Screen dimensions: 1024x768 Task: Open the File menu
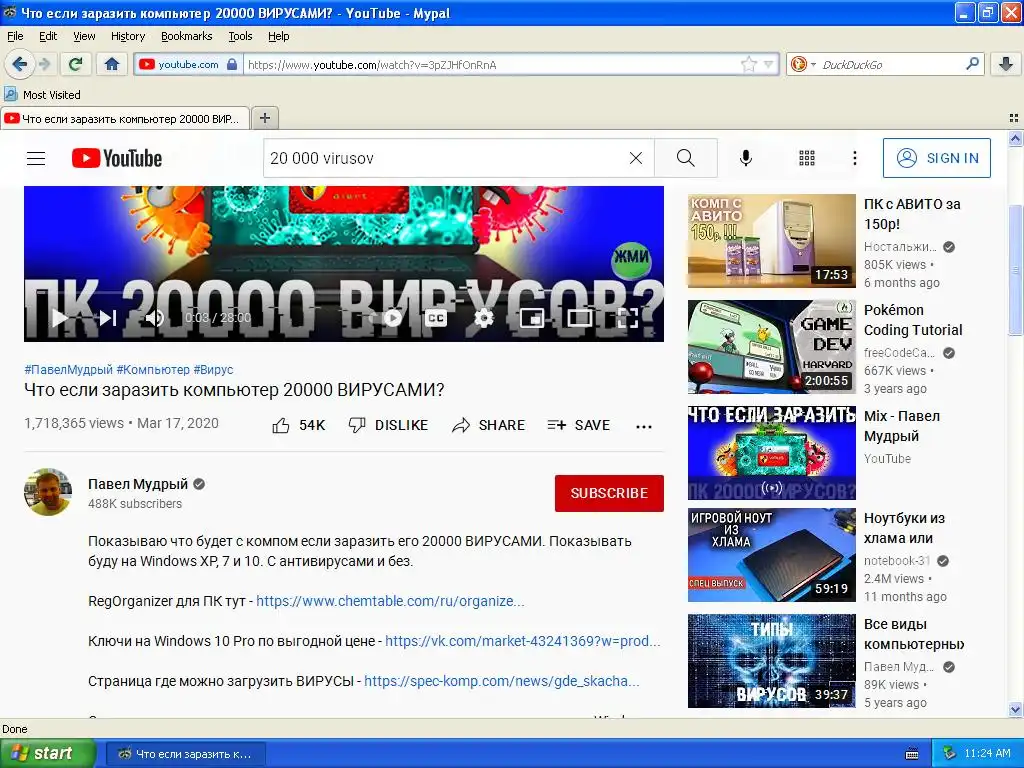click(x=14, y=36)
